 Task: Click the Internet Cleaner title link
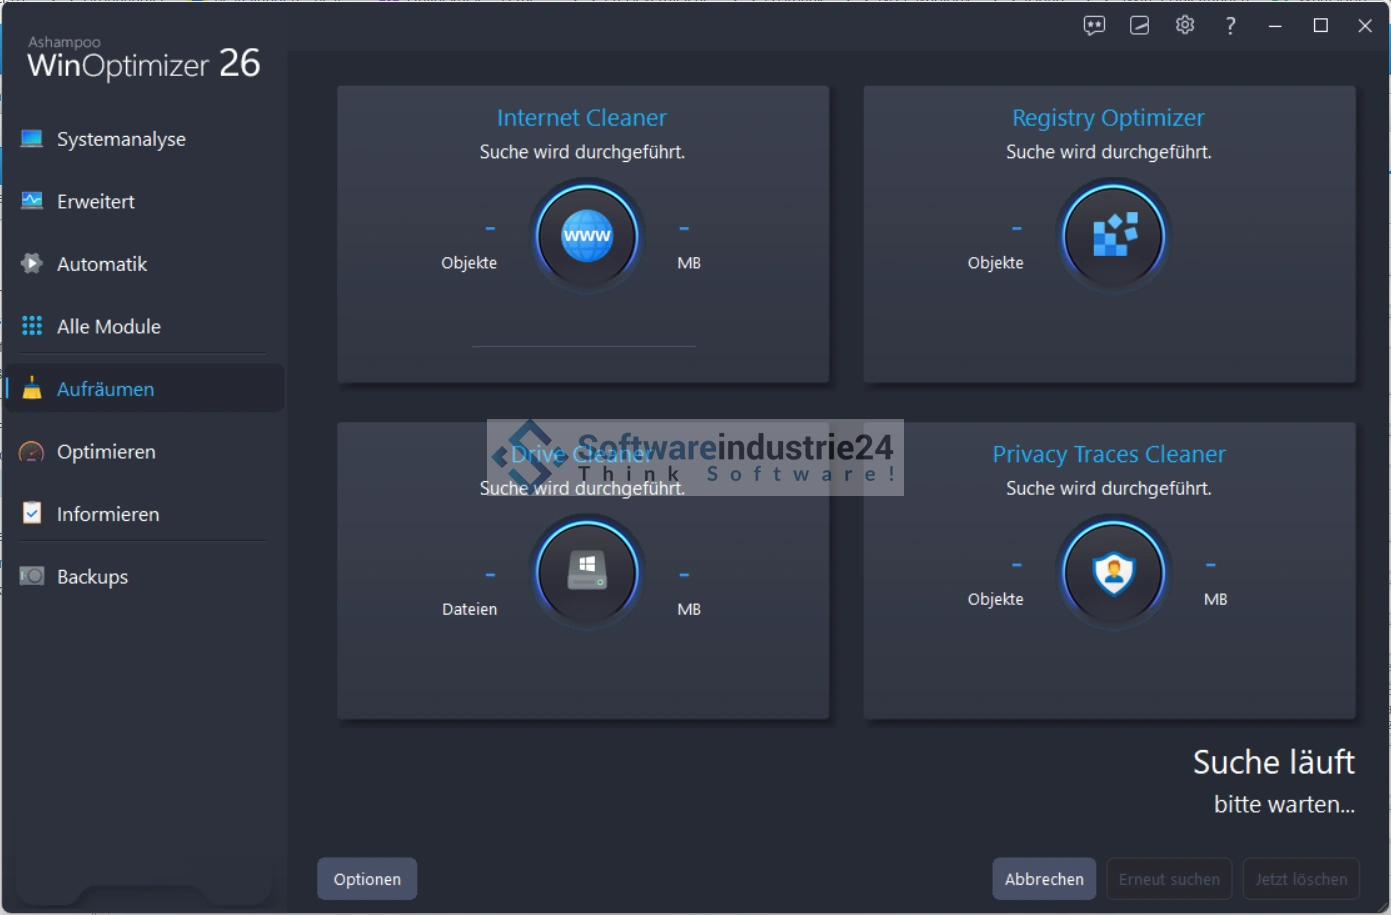(581, 118)
